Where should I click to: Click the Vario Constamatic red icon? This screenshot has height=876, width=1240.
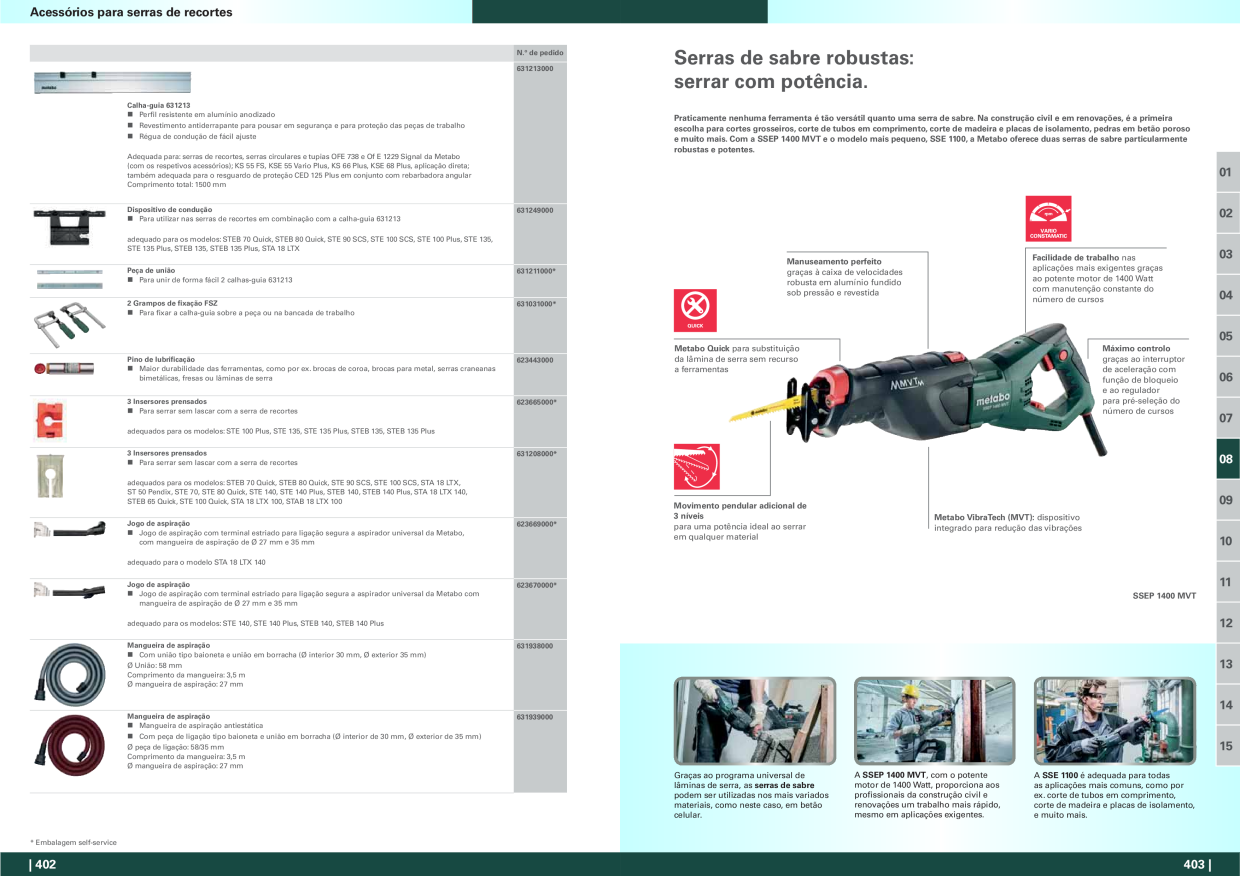click(1049, 218)
